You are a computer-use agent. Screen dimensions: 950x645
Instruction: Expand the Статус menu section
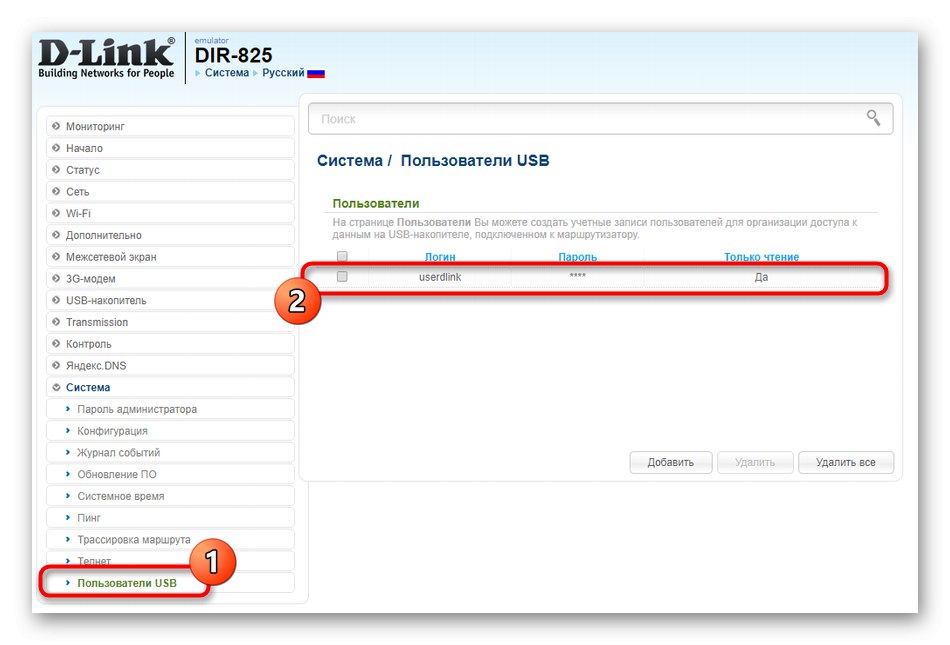(170, 170)
